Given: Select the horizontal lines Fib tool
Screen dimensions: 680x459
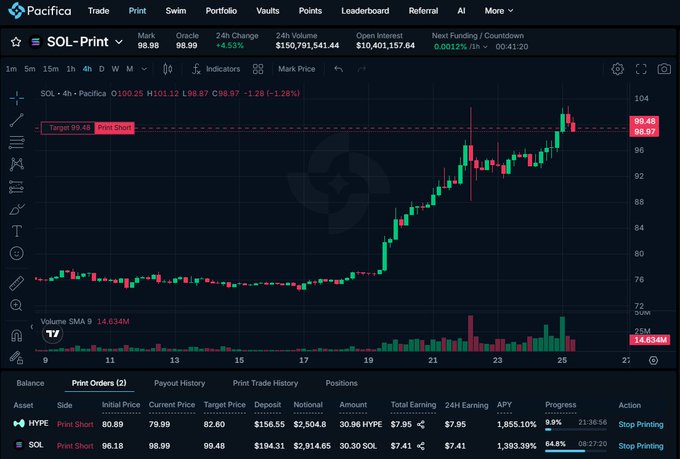Looking at the screenshot, I should (16, 142).
